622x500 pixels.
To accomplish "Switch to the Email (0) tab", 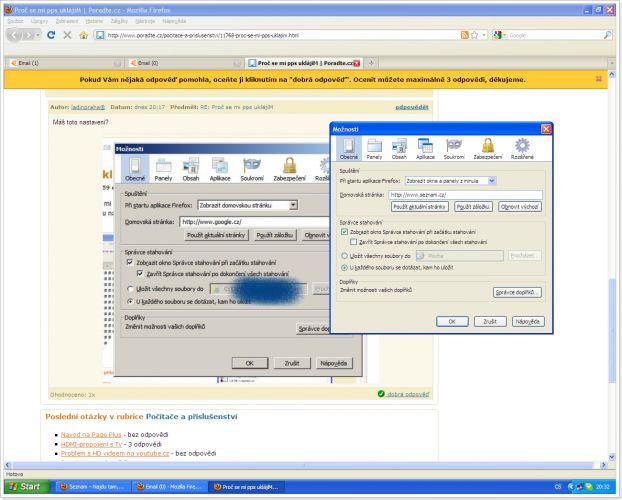I will (186, 63).
